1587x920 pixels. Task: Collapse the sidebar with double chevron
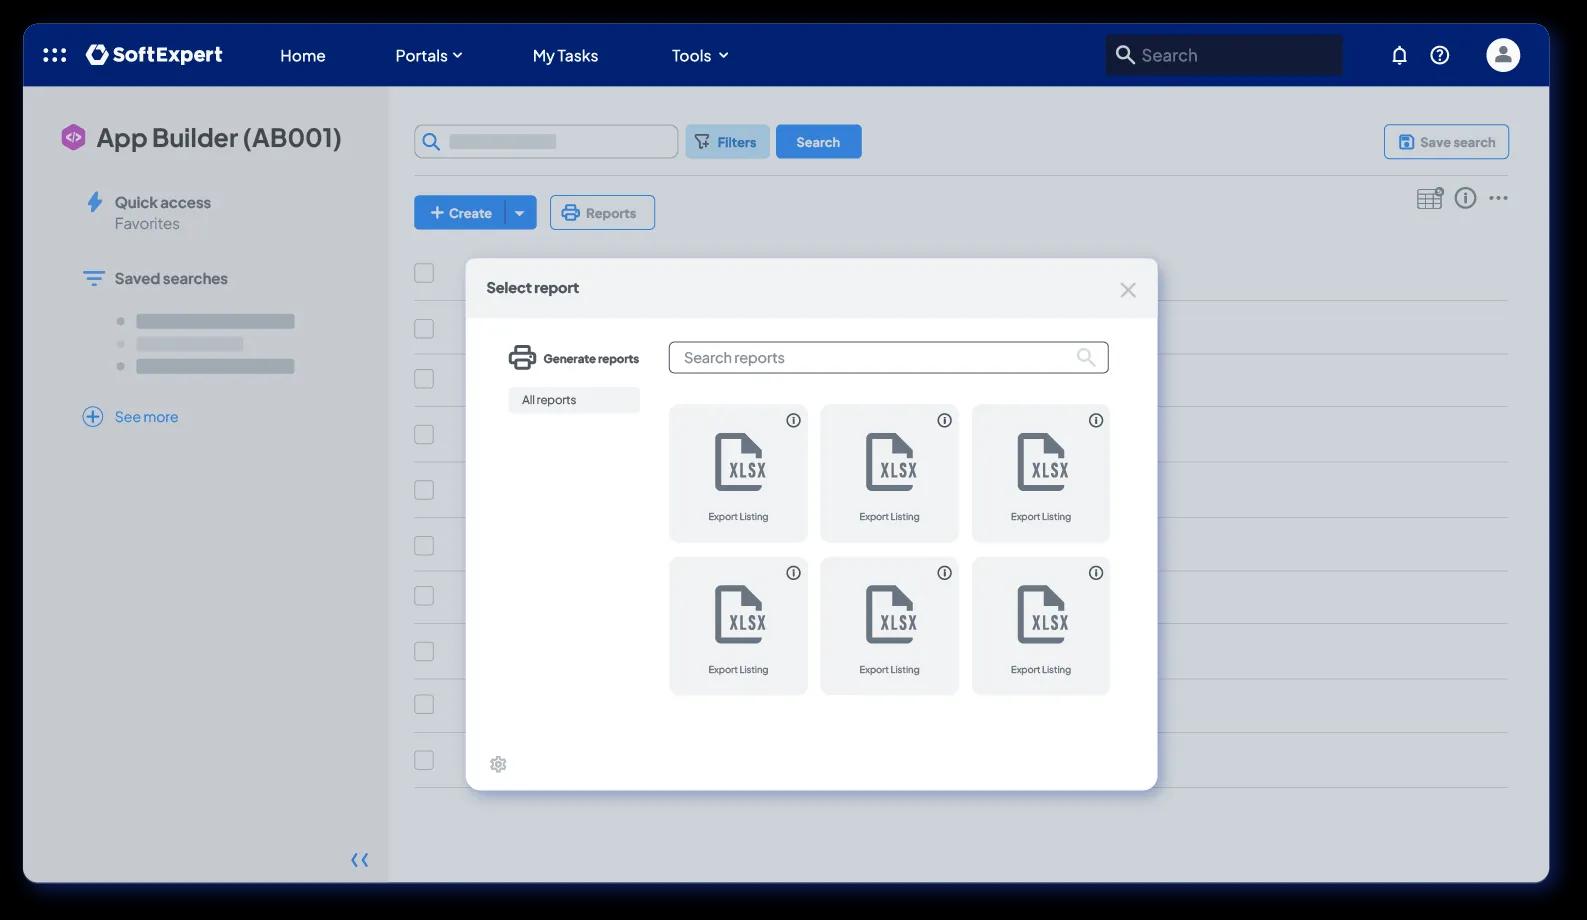(360, 860)
